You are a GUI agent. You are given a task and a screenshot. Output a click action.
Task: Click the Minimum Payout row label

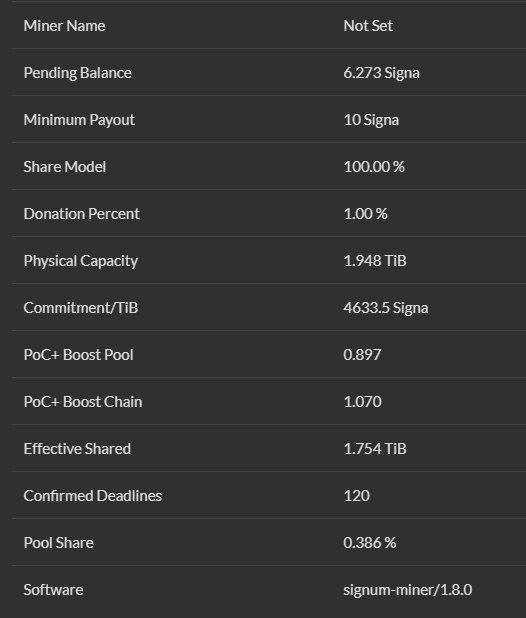pos(79,120)
